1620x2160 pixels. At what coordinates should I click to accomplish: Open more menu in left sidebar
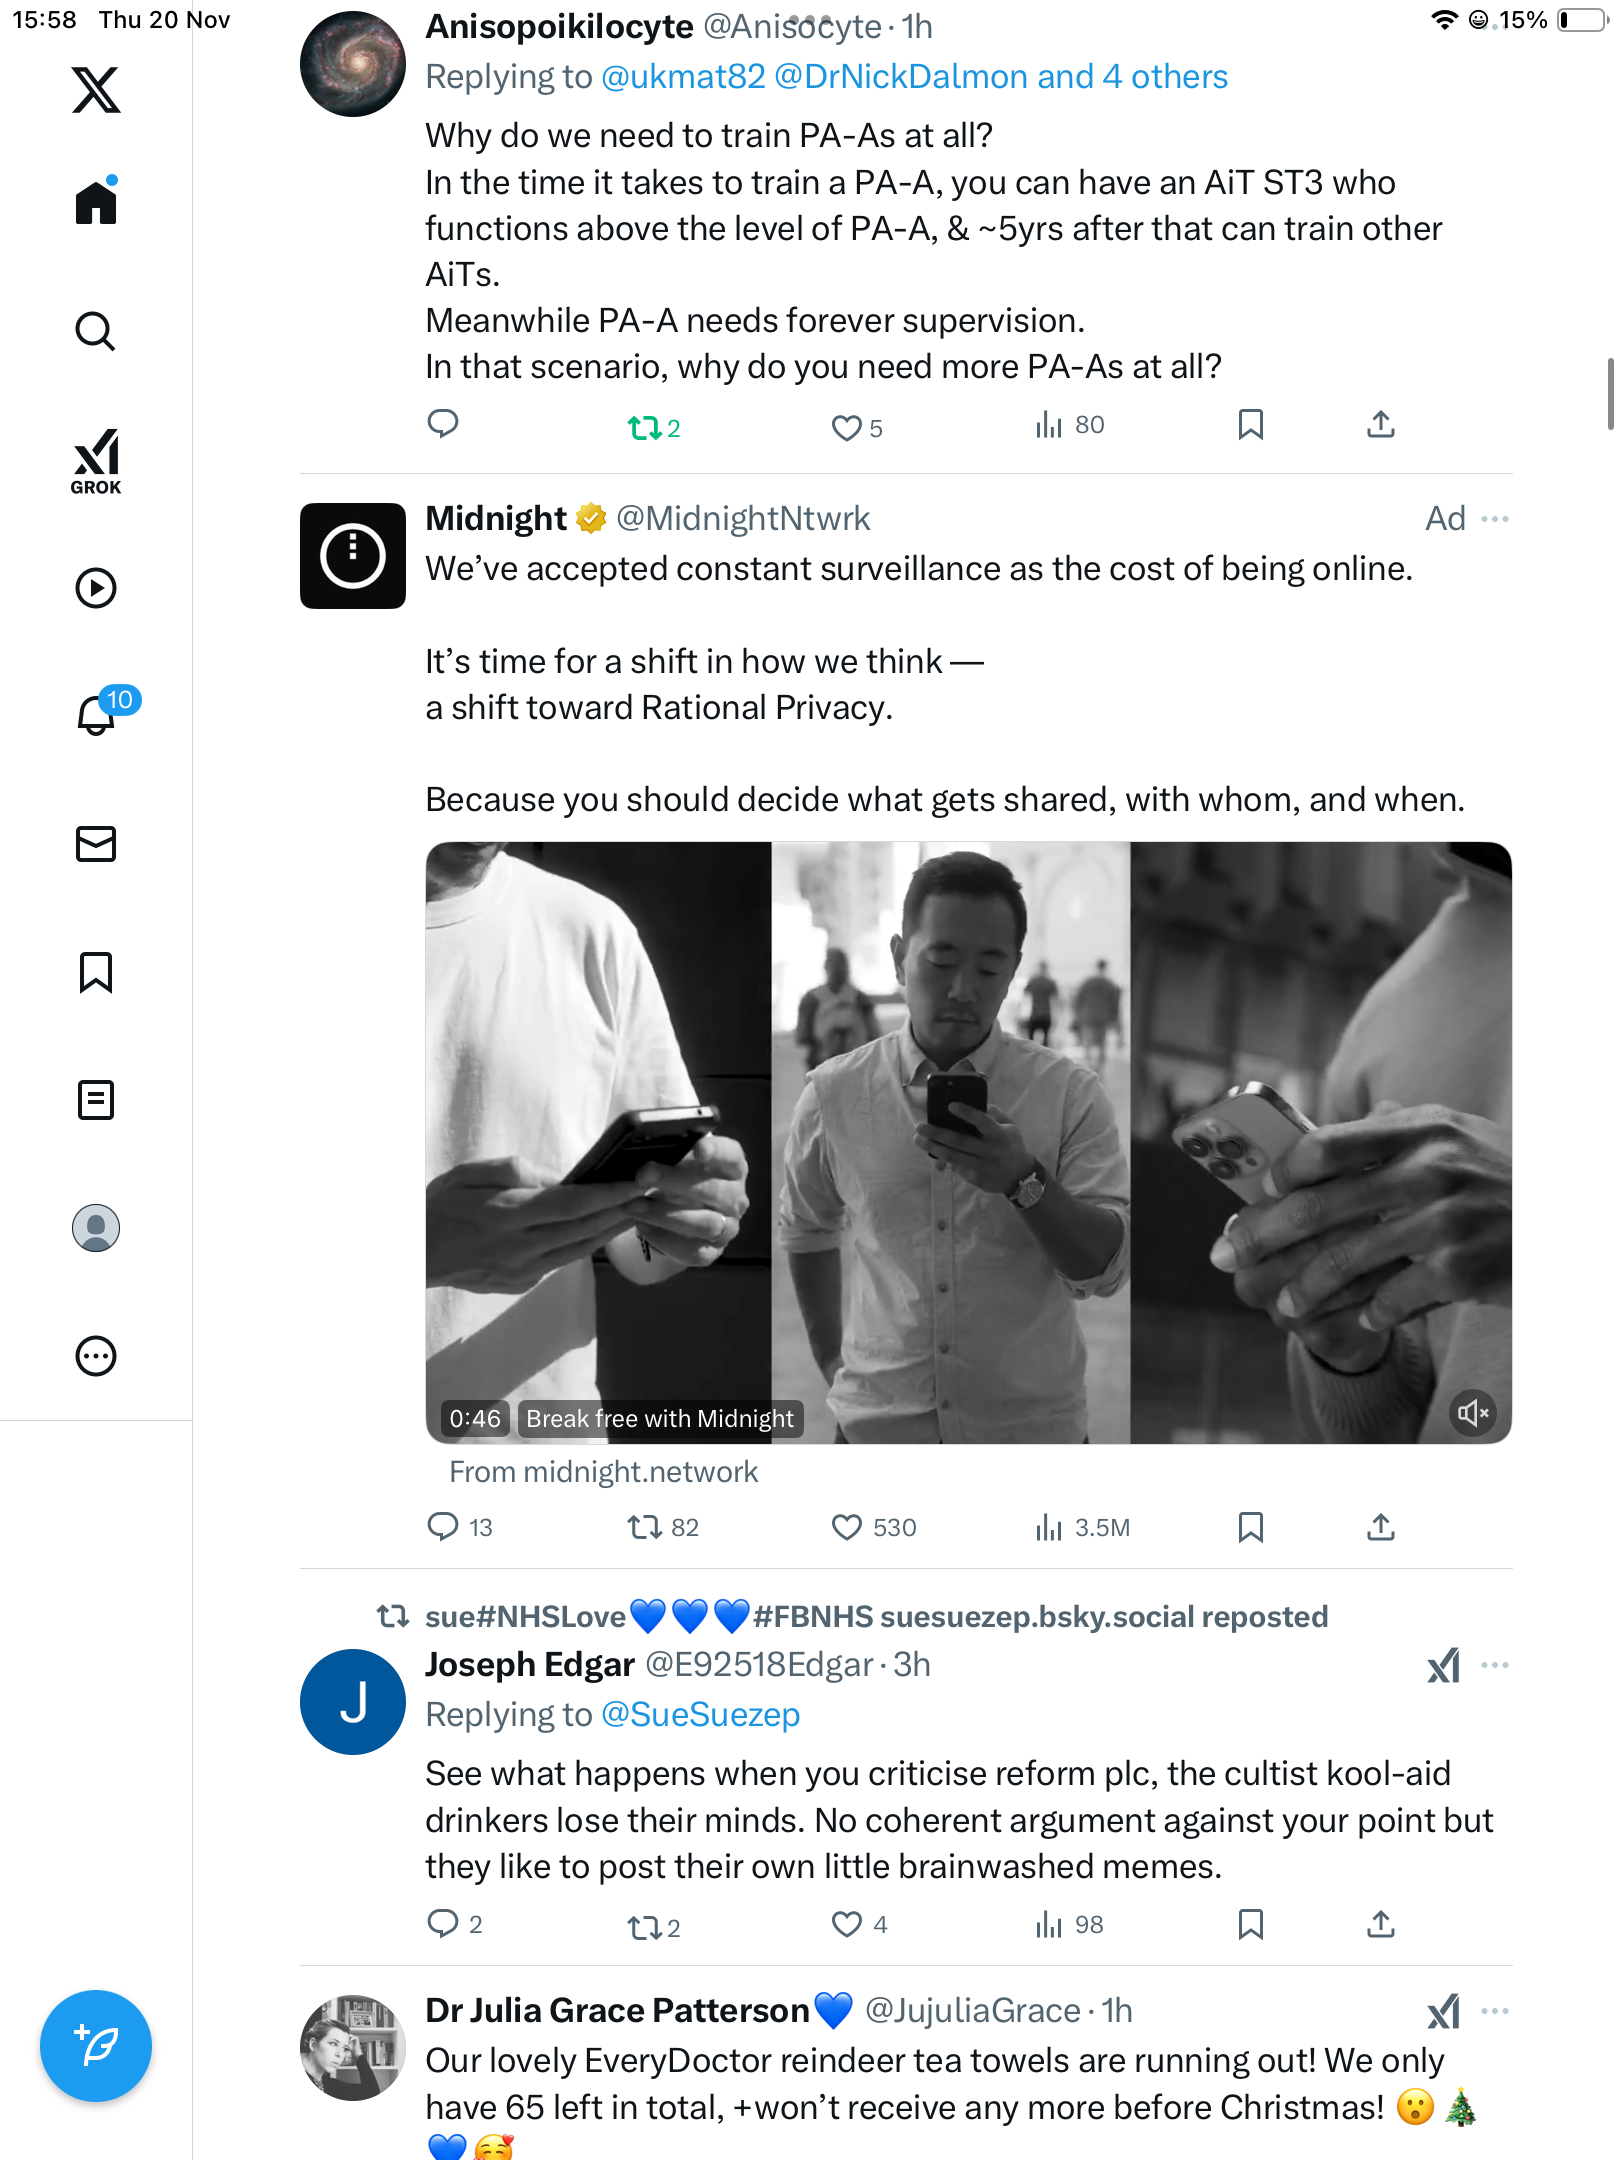coord(96,1356)
